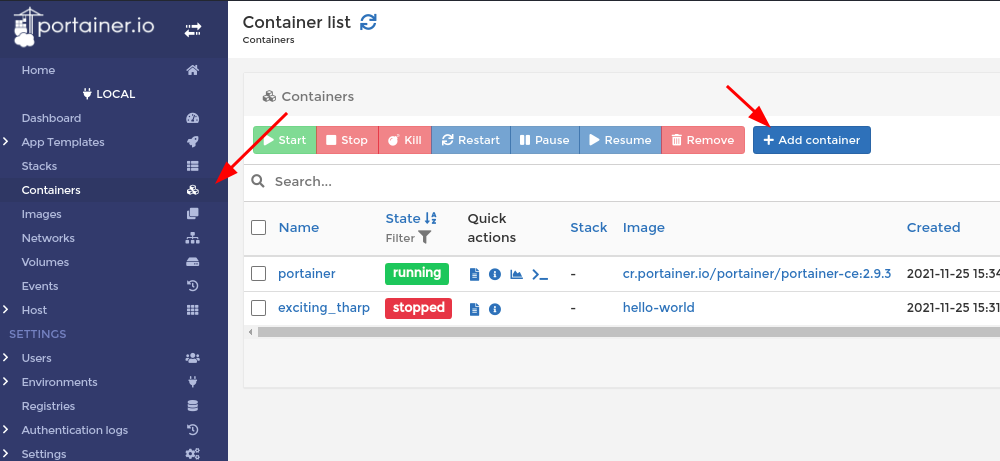Screen dimensions: 1000x461
Task: Open inspect info icon for exciting_tharp container
Action: pos(495,309)
